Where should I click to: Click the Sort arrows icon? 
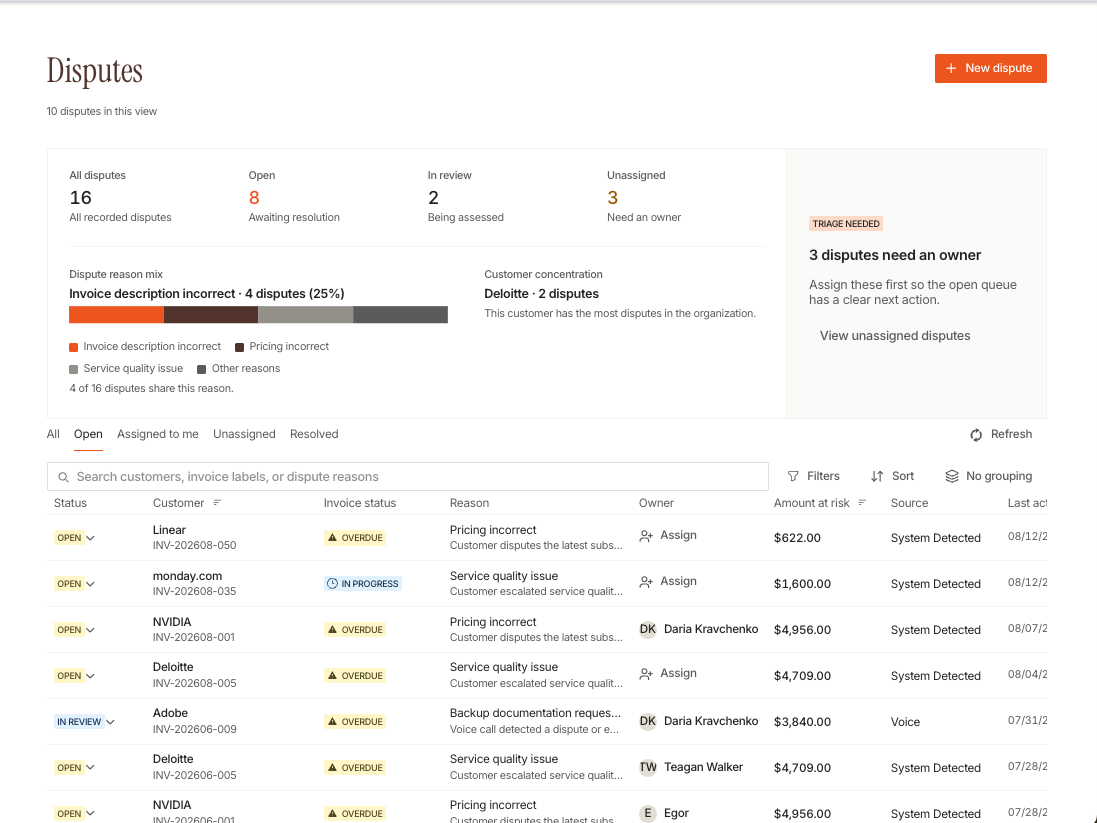click(x=877, y=477)
